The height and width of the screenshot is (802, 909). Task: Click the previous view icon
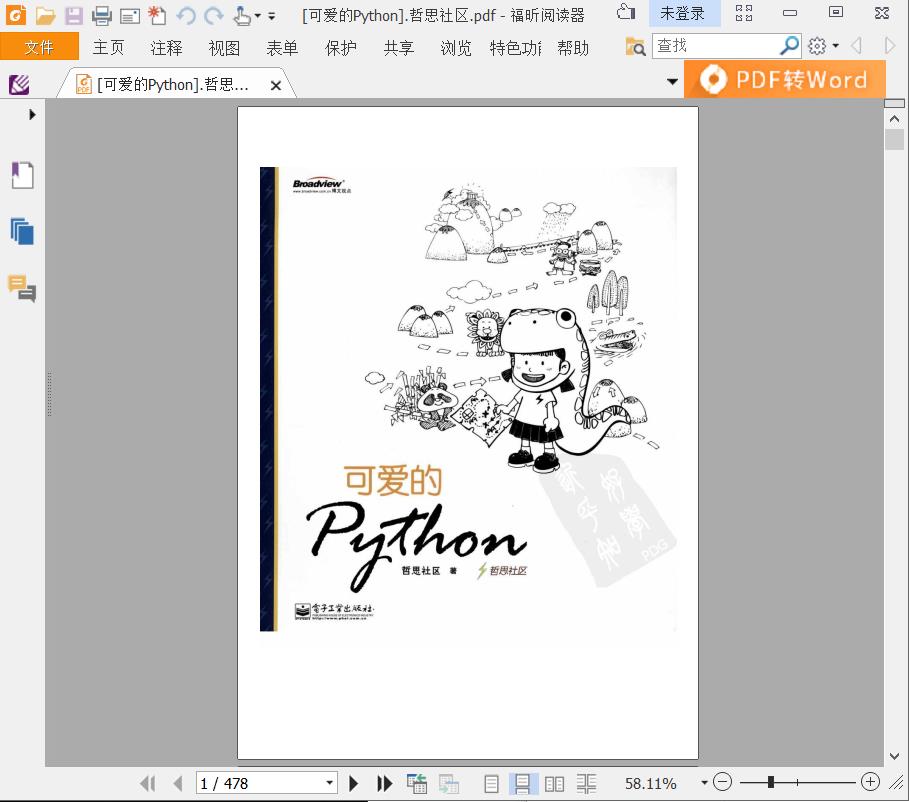417,783
